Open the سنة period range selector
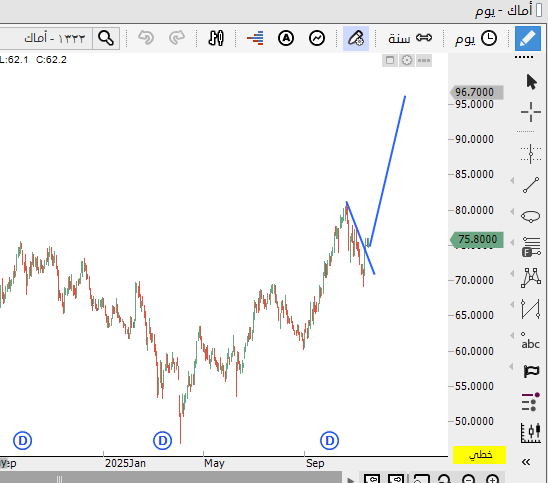 pos(410,38)
